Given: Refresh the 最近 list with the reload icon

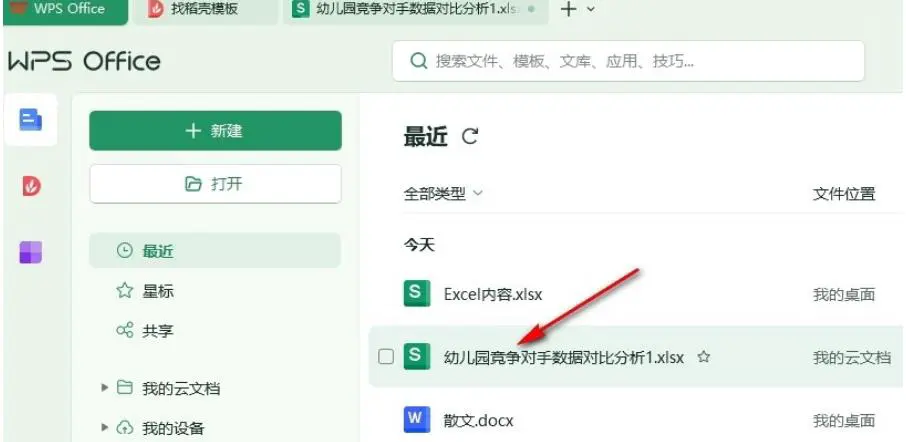Looking at the screenshot, I should 470,137.
